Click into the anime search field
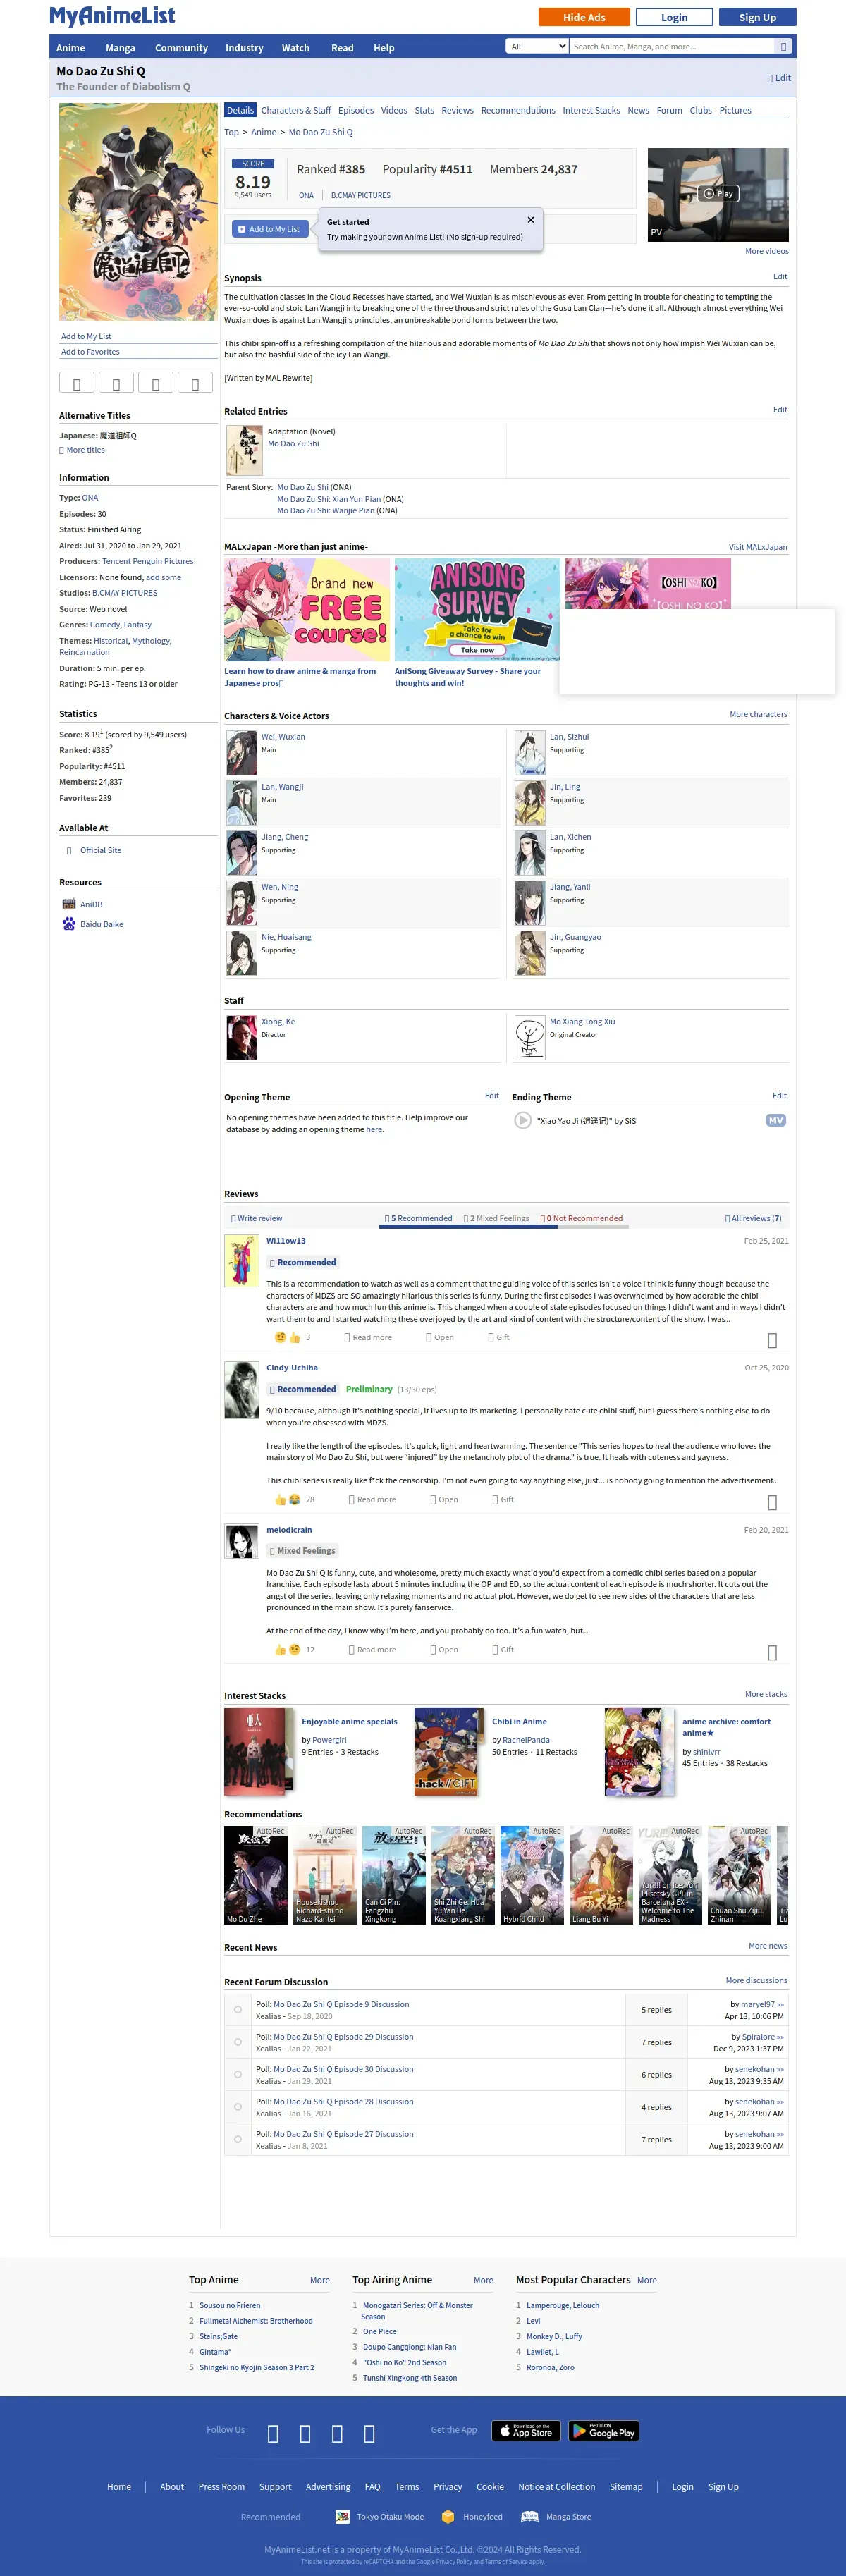The height and width of the screenshot is (2576, 846). 672,46
